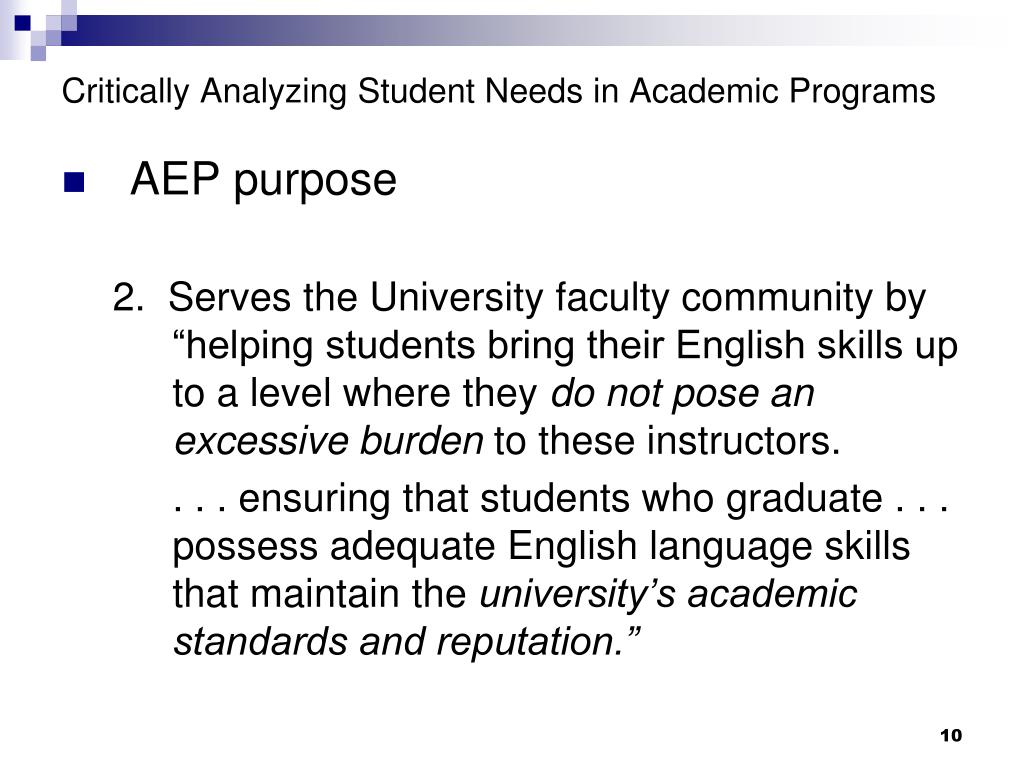Image resolution: width=1024 pixels, height=768 pixels.
Task: Click the slide number 10
Action: coord(951,735)
